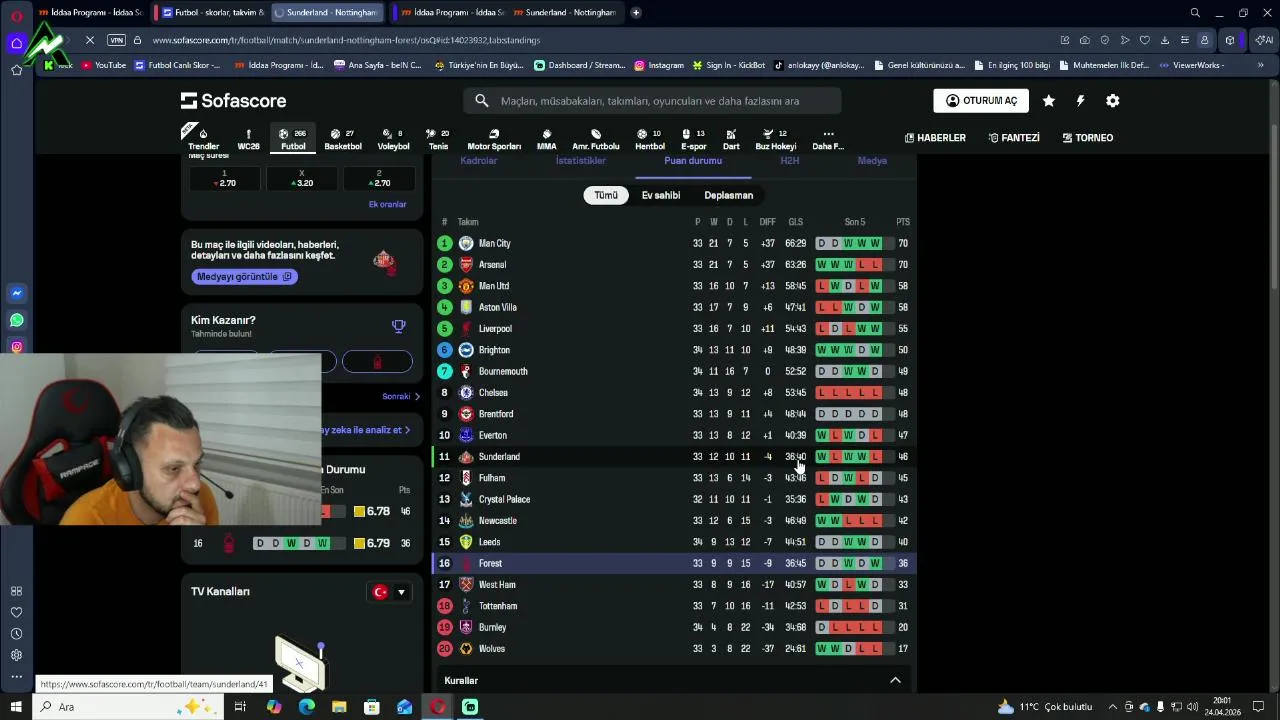Viewport: 1280px width, 720px height.
Task: Open new browser tab plus button
Action: [x=636, y=13]
